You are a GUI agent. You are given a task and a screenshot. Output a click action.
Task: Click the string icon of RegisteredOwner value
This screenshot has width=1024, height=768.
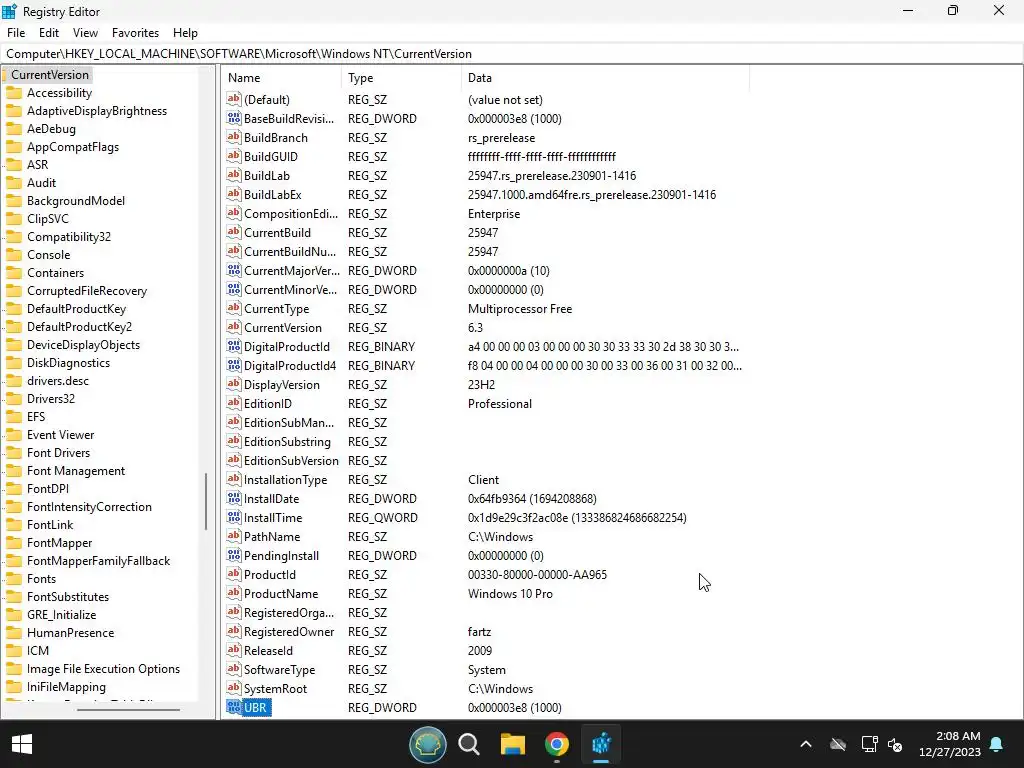click(234, 632)
